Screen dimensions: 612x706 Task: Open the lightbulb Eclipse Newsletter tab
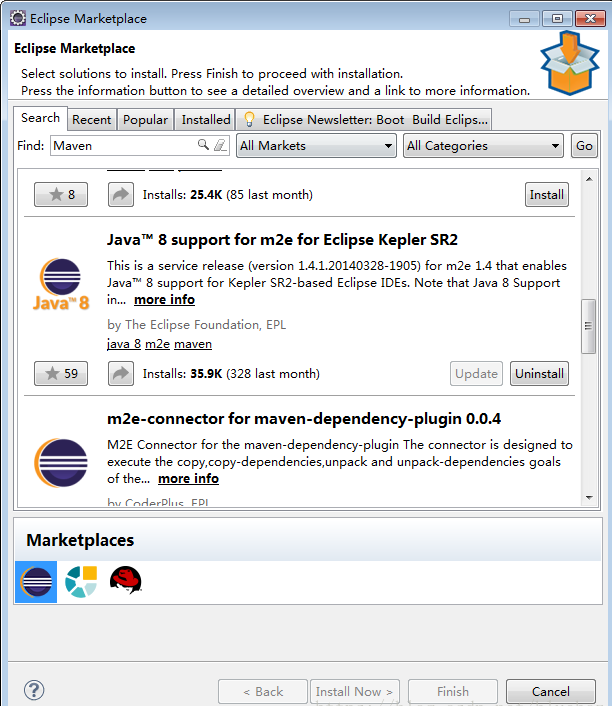click(x=363, y=120)
